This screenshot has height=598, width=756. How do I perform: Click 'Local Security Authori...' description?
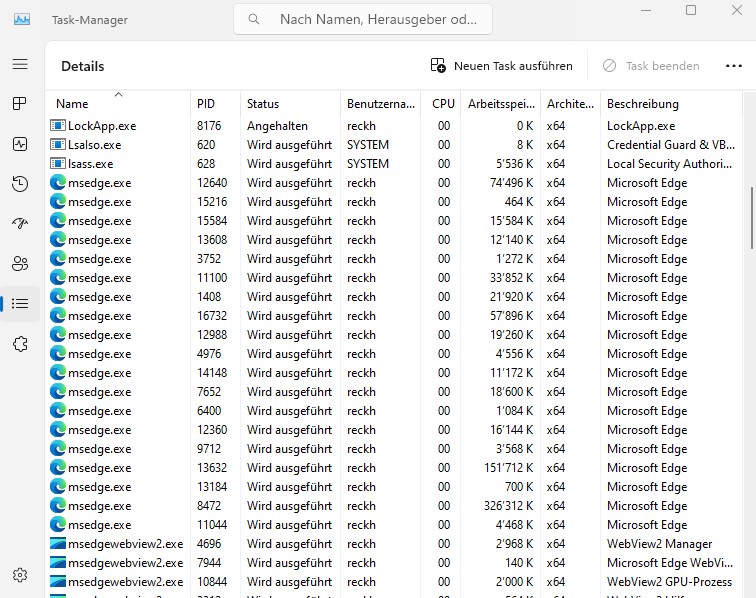coord(669,164)
